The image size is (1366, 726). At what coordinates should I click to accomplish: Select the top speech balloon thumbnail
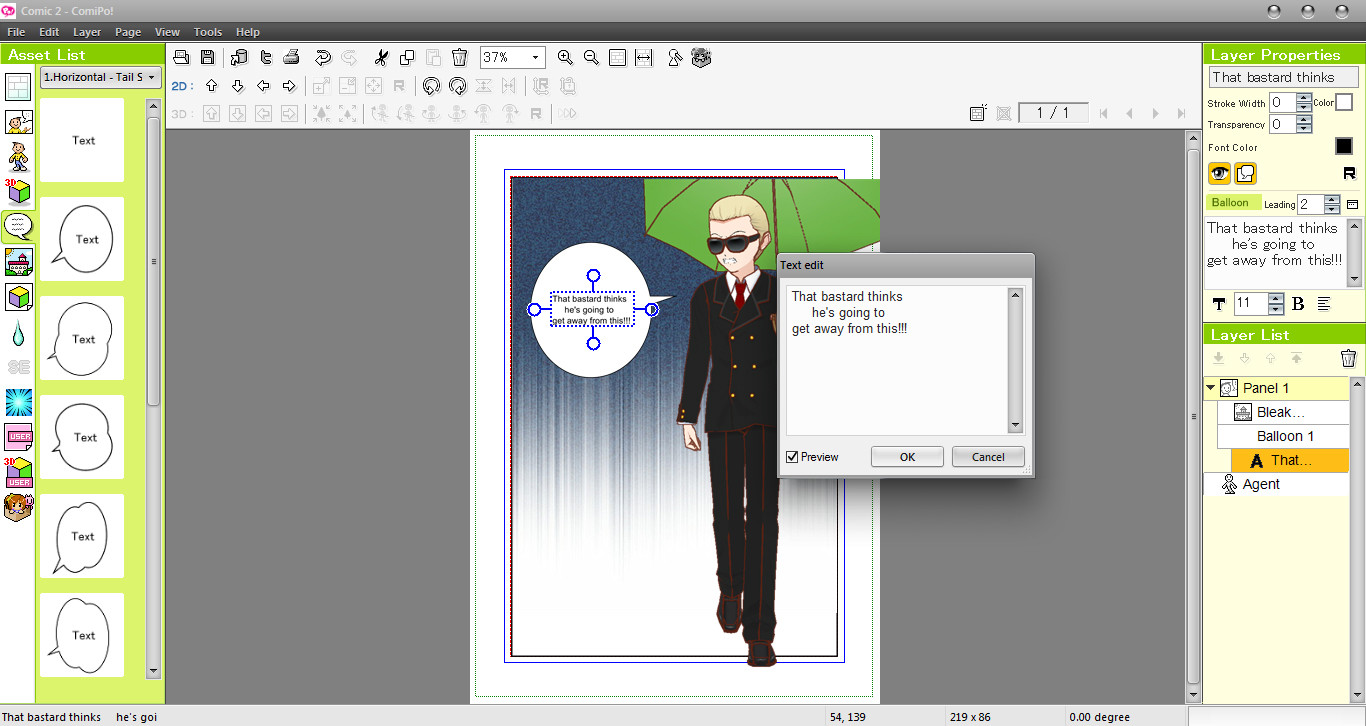point(82,239)
